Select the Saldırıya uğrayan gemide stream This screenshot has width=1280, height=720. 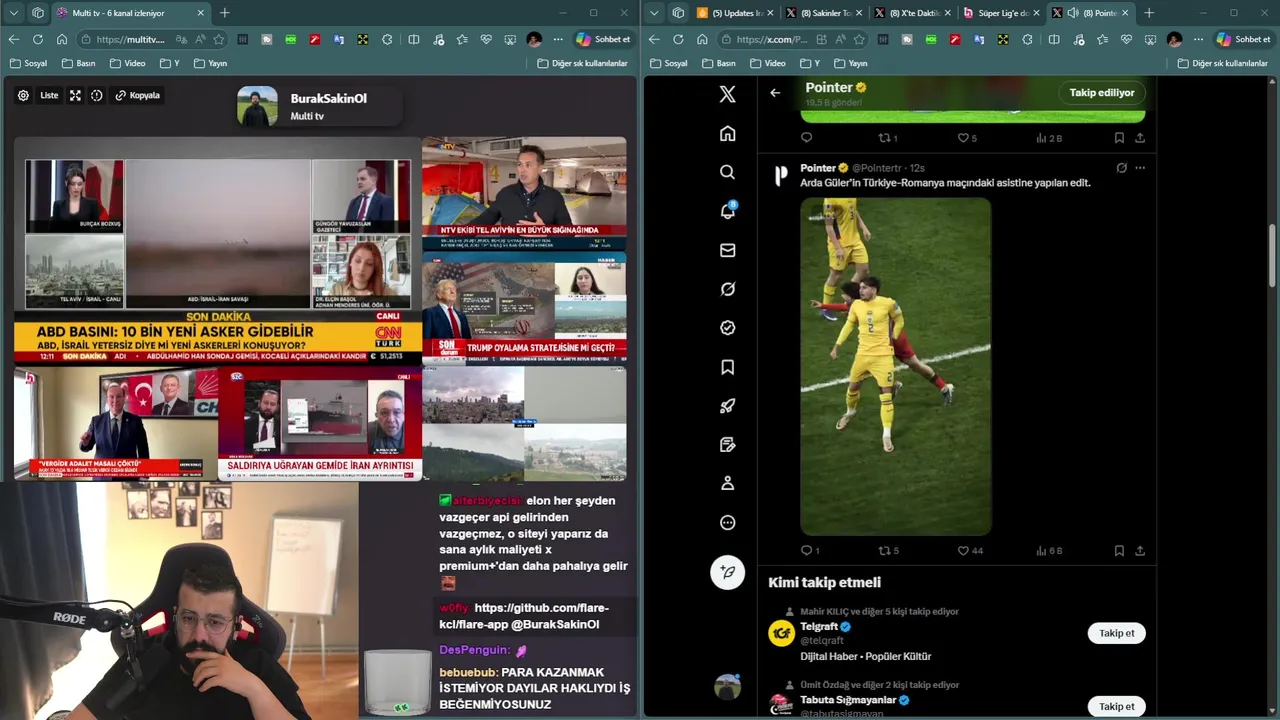pyautogui.click(x=319, y=423)
